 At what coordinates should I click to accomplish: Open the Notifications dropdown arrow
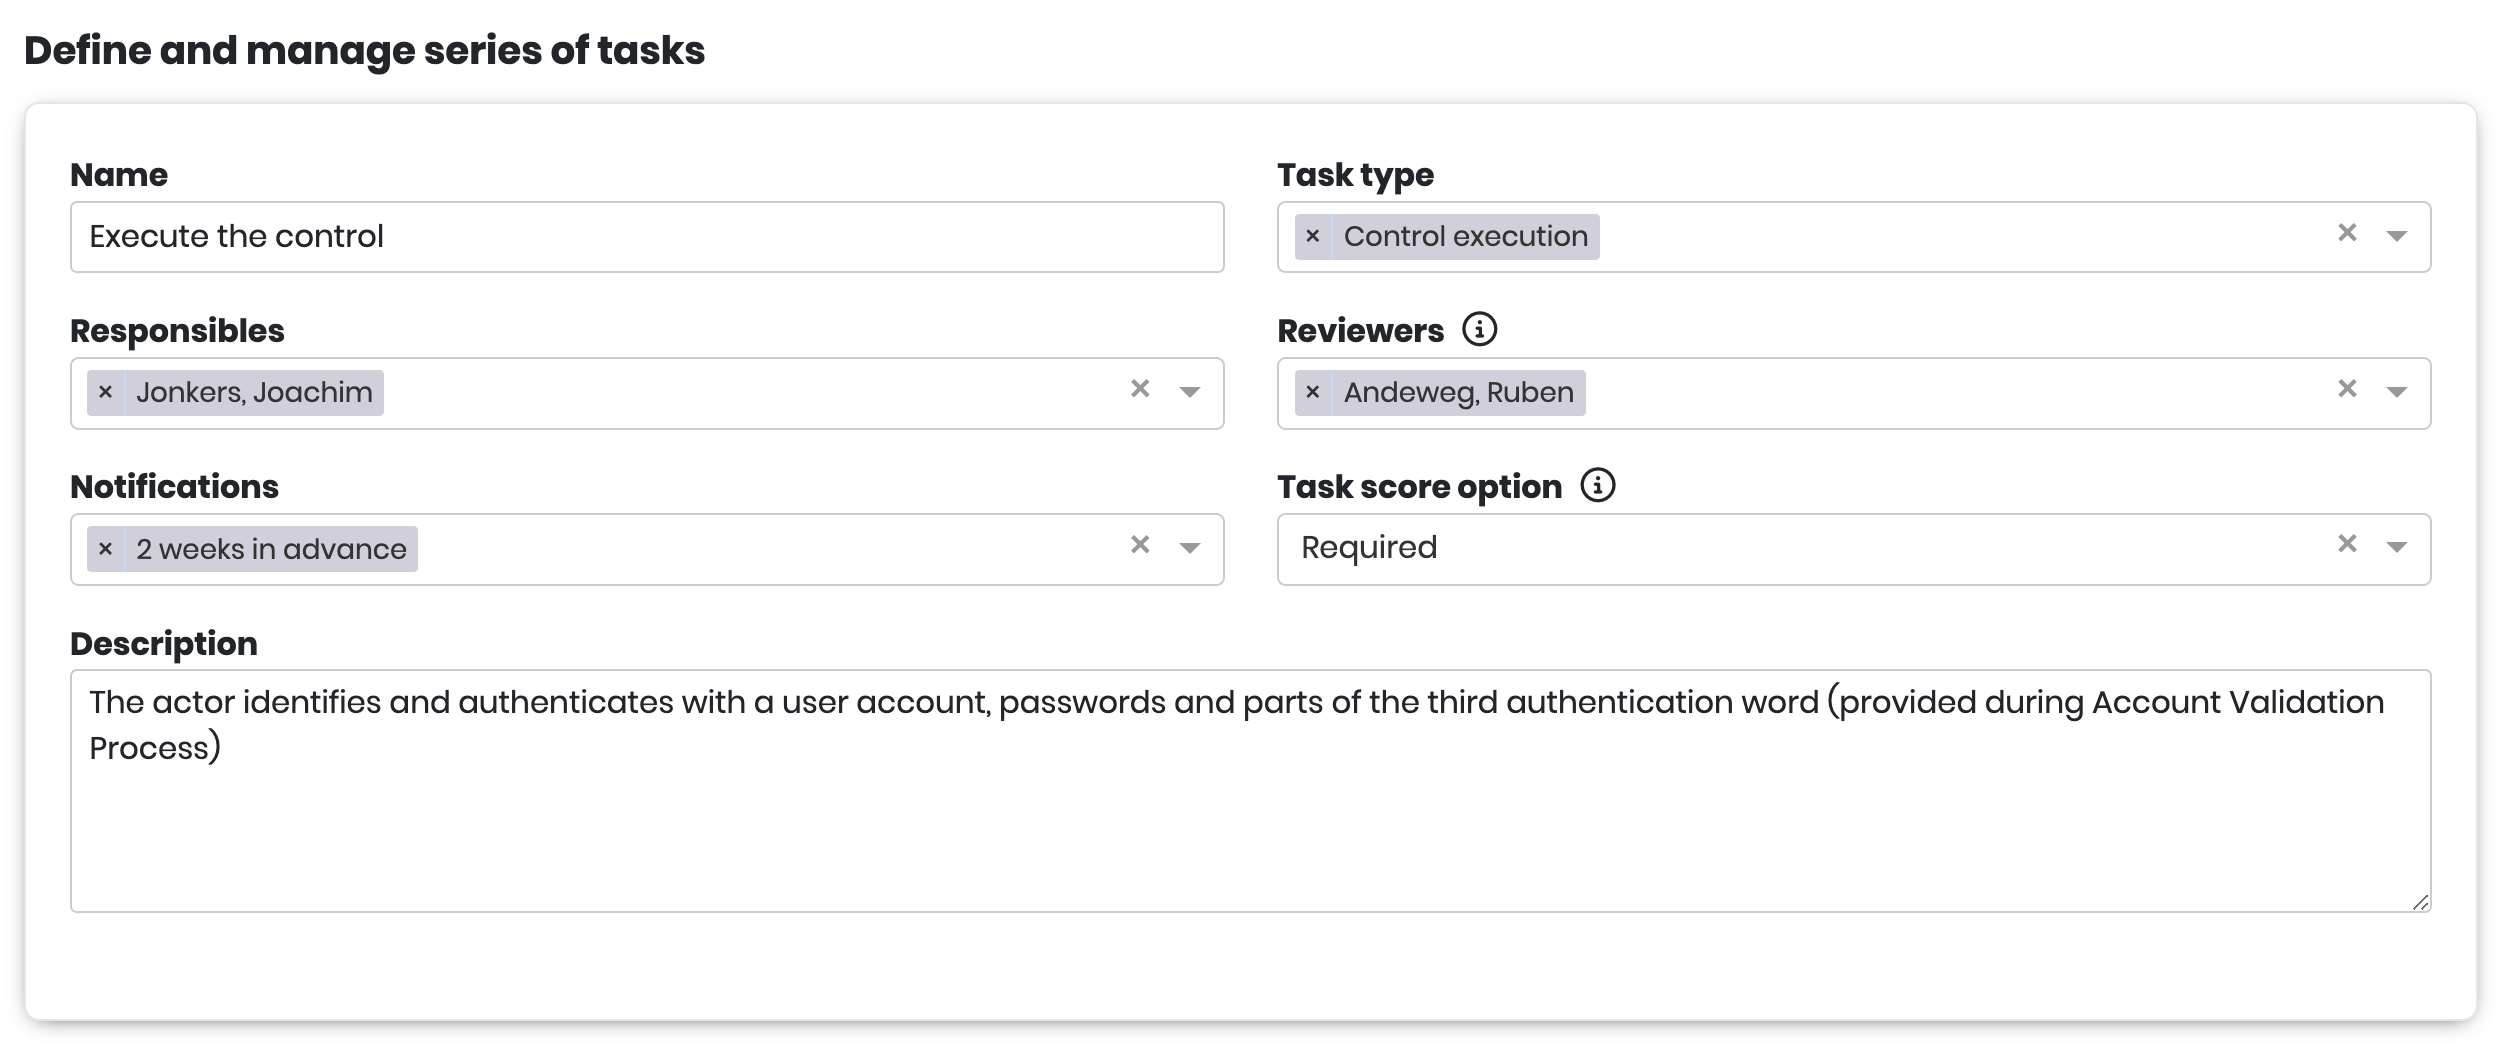[x=1189, y=549]
